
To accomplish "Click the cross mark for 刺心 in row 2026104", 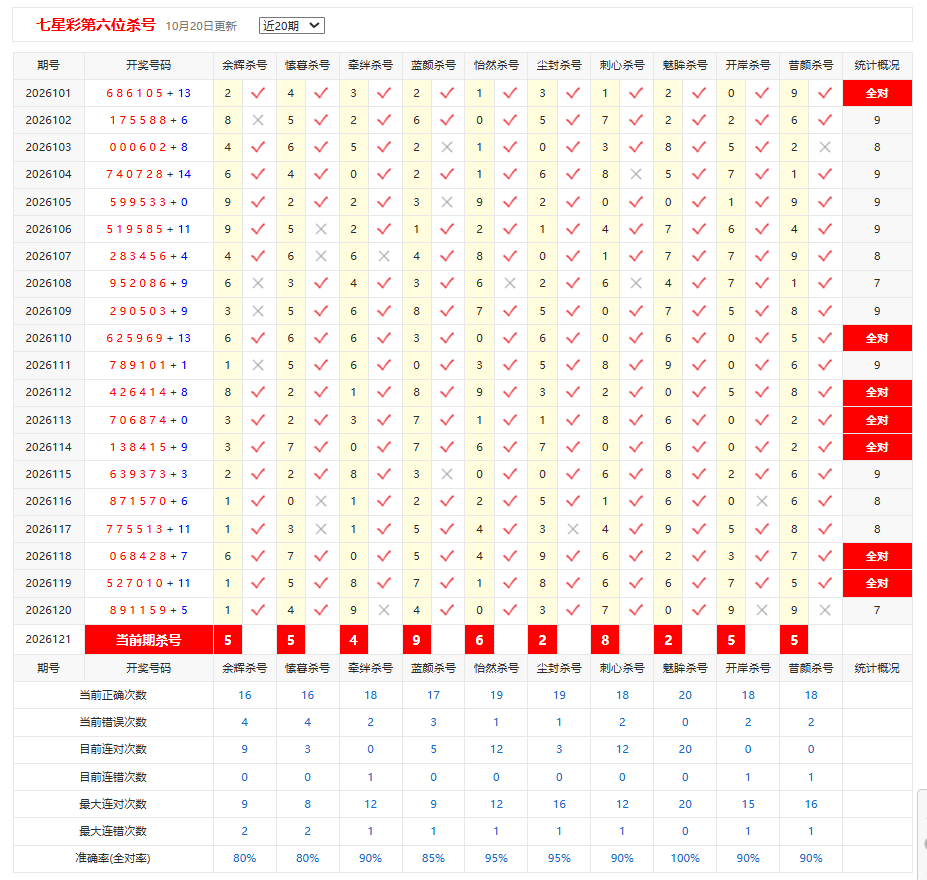I will pos(636,174).
